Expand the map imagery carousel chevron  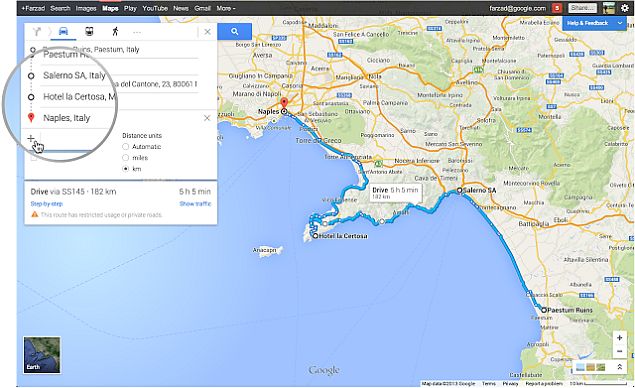619,367
